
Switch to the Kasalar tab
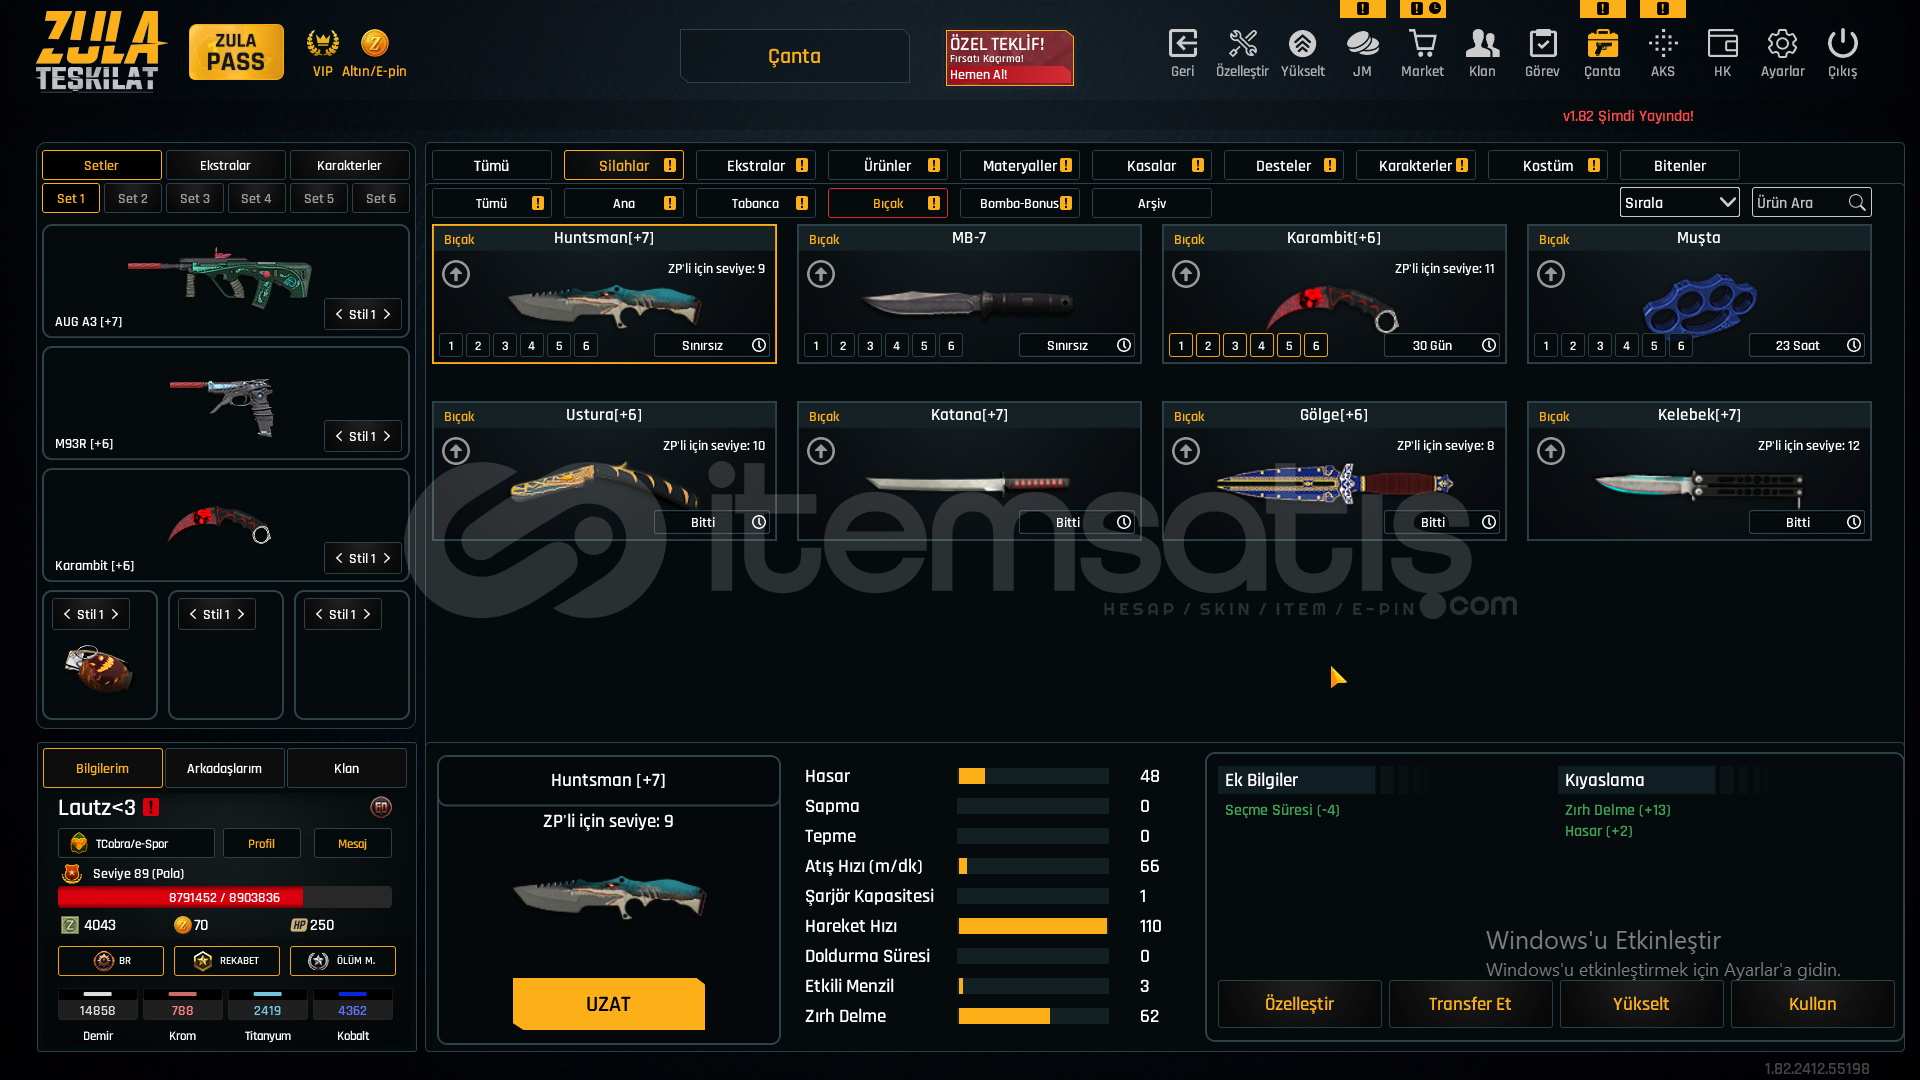1151,166
